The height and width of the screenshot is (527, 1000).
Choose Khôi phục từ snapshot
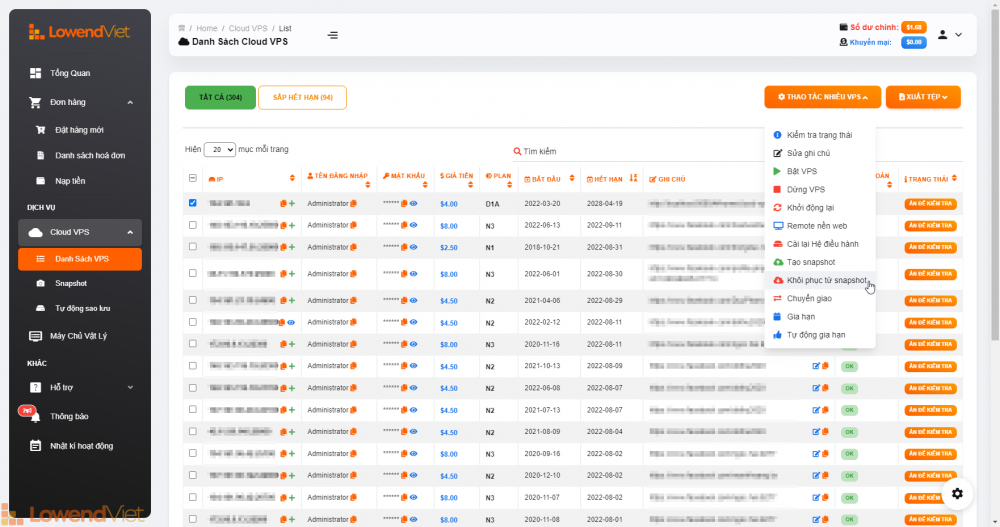(820, 281)
